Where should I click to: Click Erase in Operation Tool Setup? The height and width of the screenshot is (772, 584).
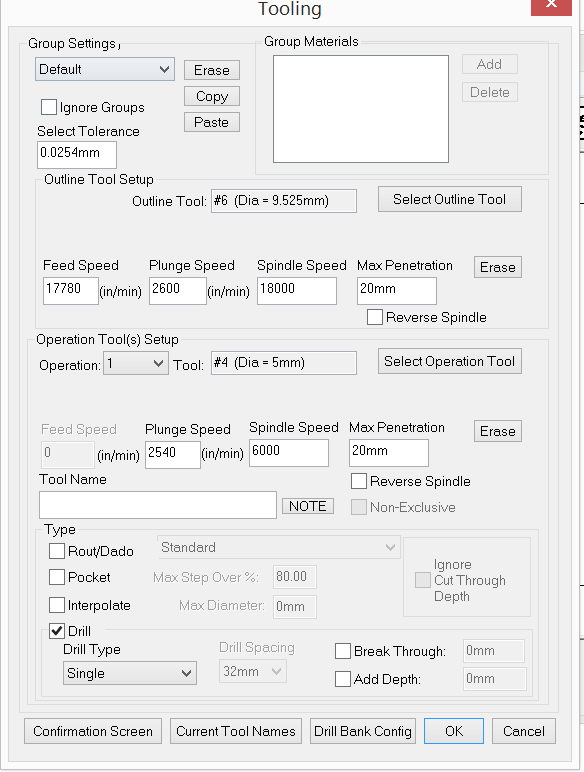(498, 431)
